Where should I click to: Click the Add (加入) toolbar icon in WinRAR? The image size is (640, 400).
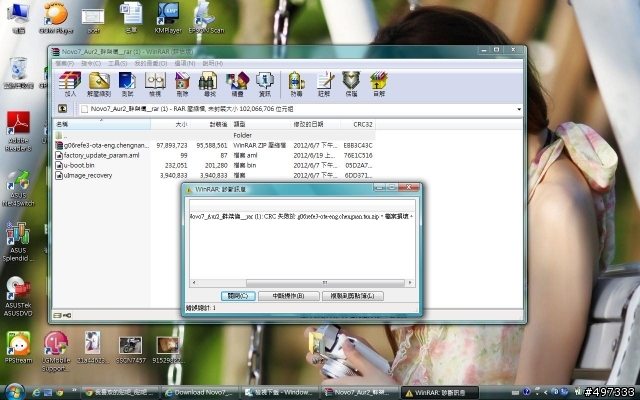click(x=70, y=84)
